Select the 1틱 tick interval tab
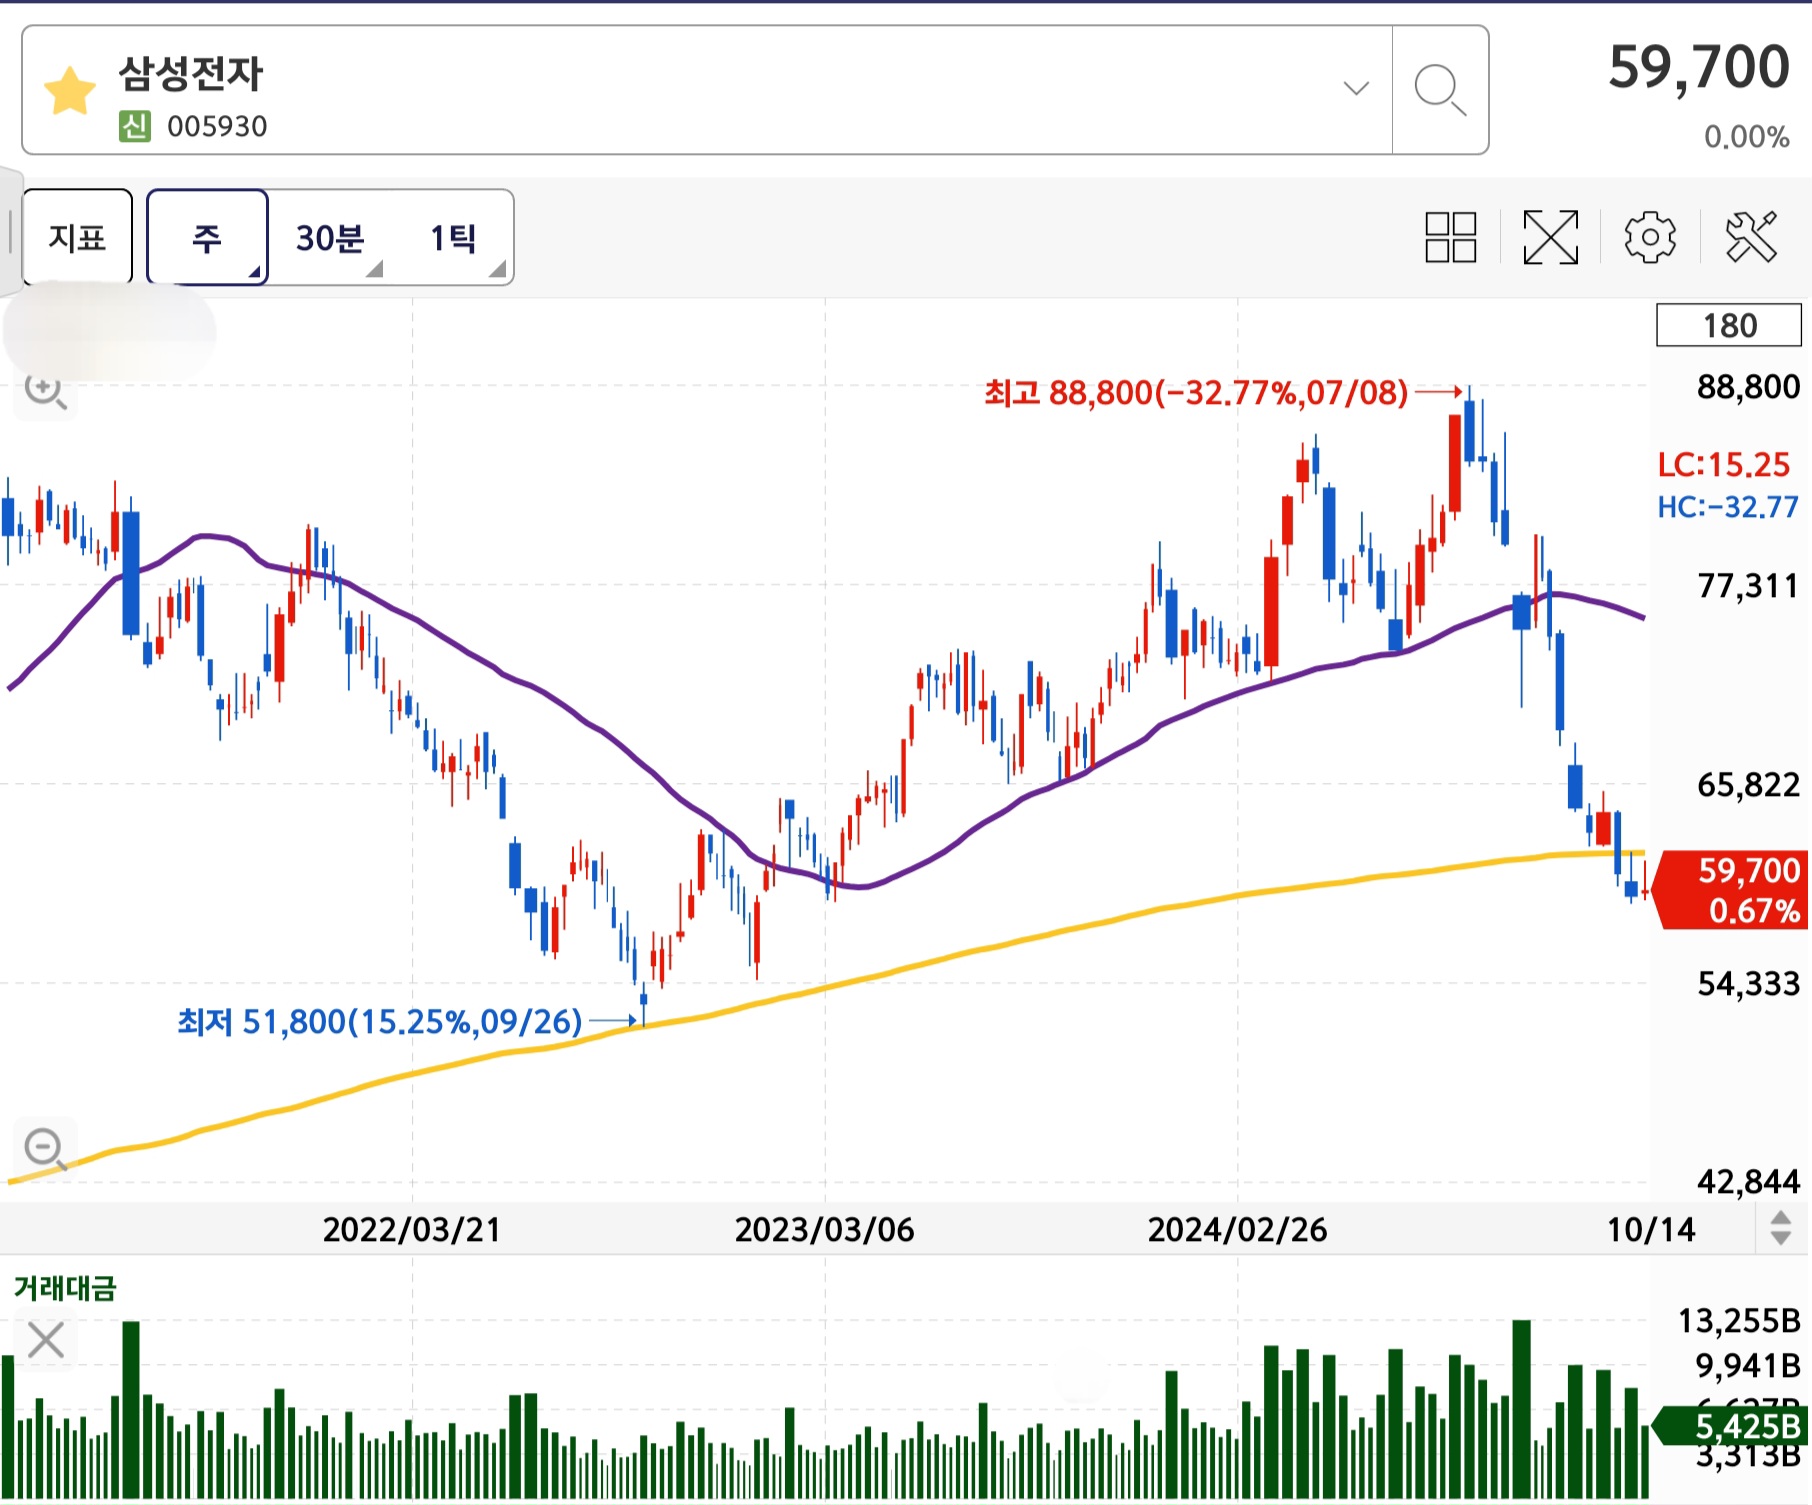The width and height of the screenshot is (1812, 1505). [x=453, y=237]
